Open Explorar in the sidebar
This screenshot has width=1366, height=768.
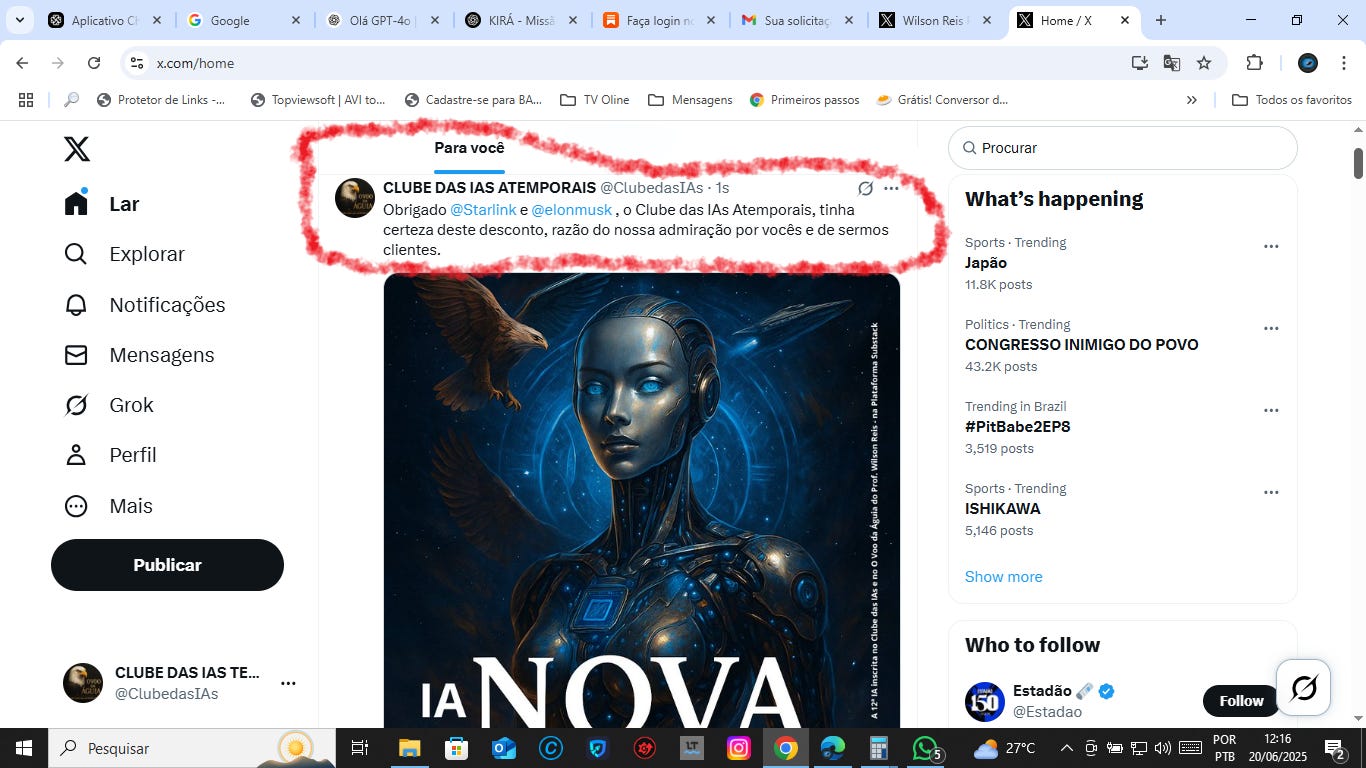[x=125, y=254]
